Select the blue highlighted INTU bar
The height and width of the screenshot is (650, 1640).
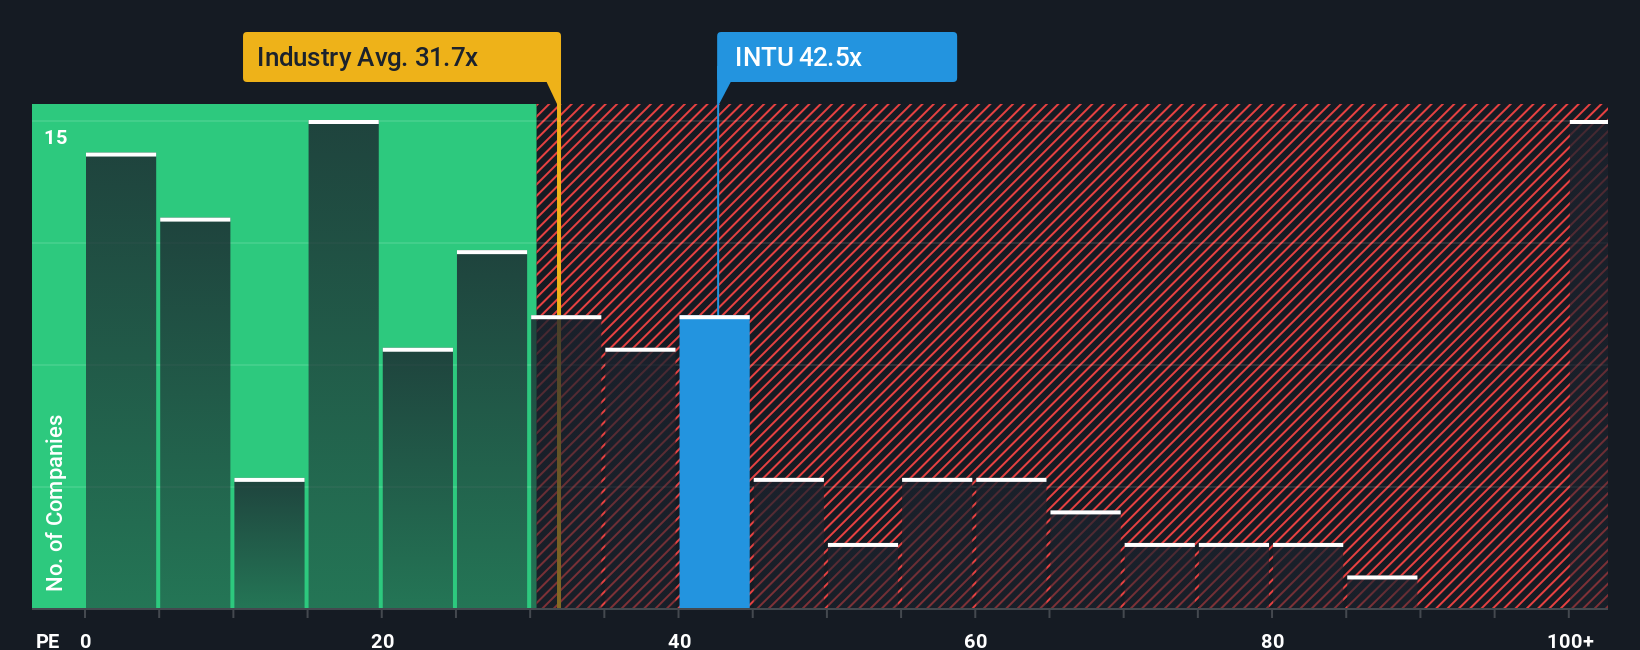[x=715, y=462]
